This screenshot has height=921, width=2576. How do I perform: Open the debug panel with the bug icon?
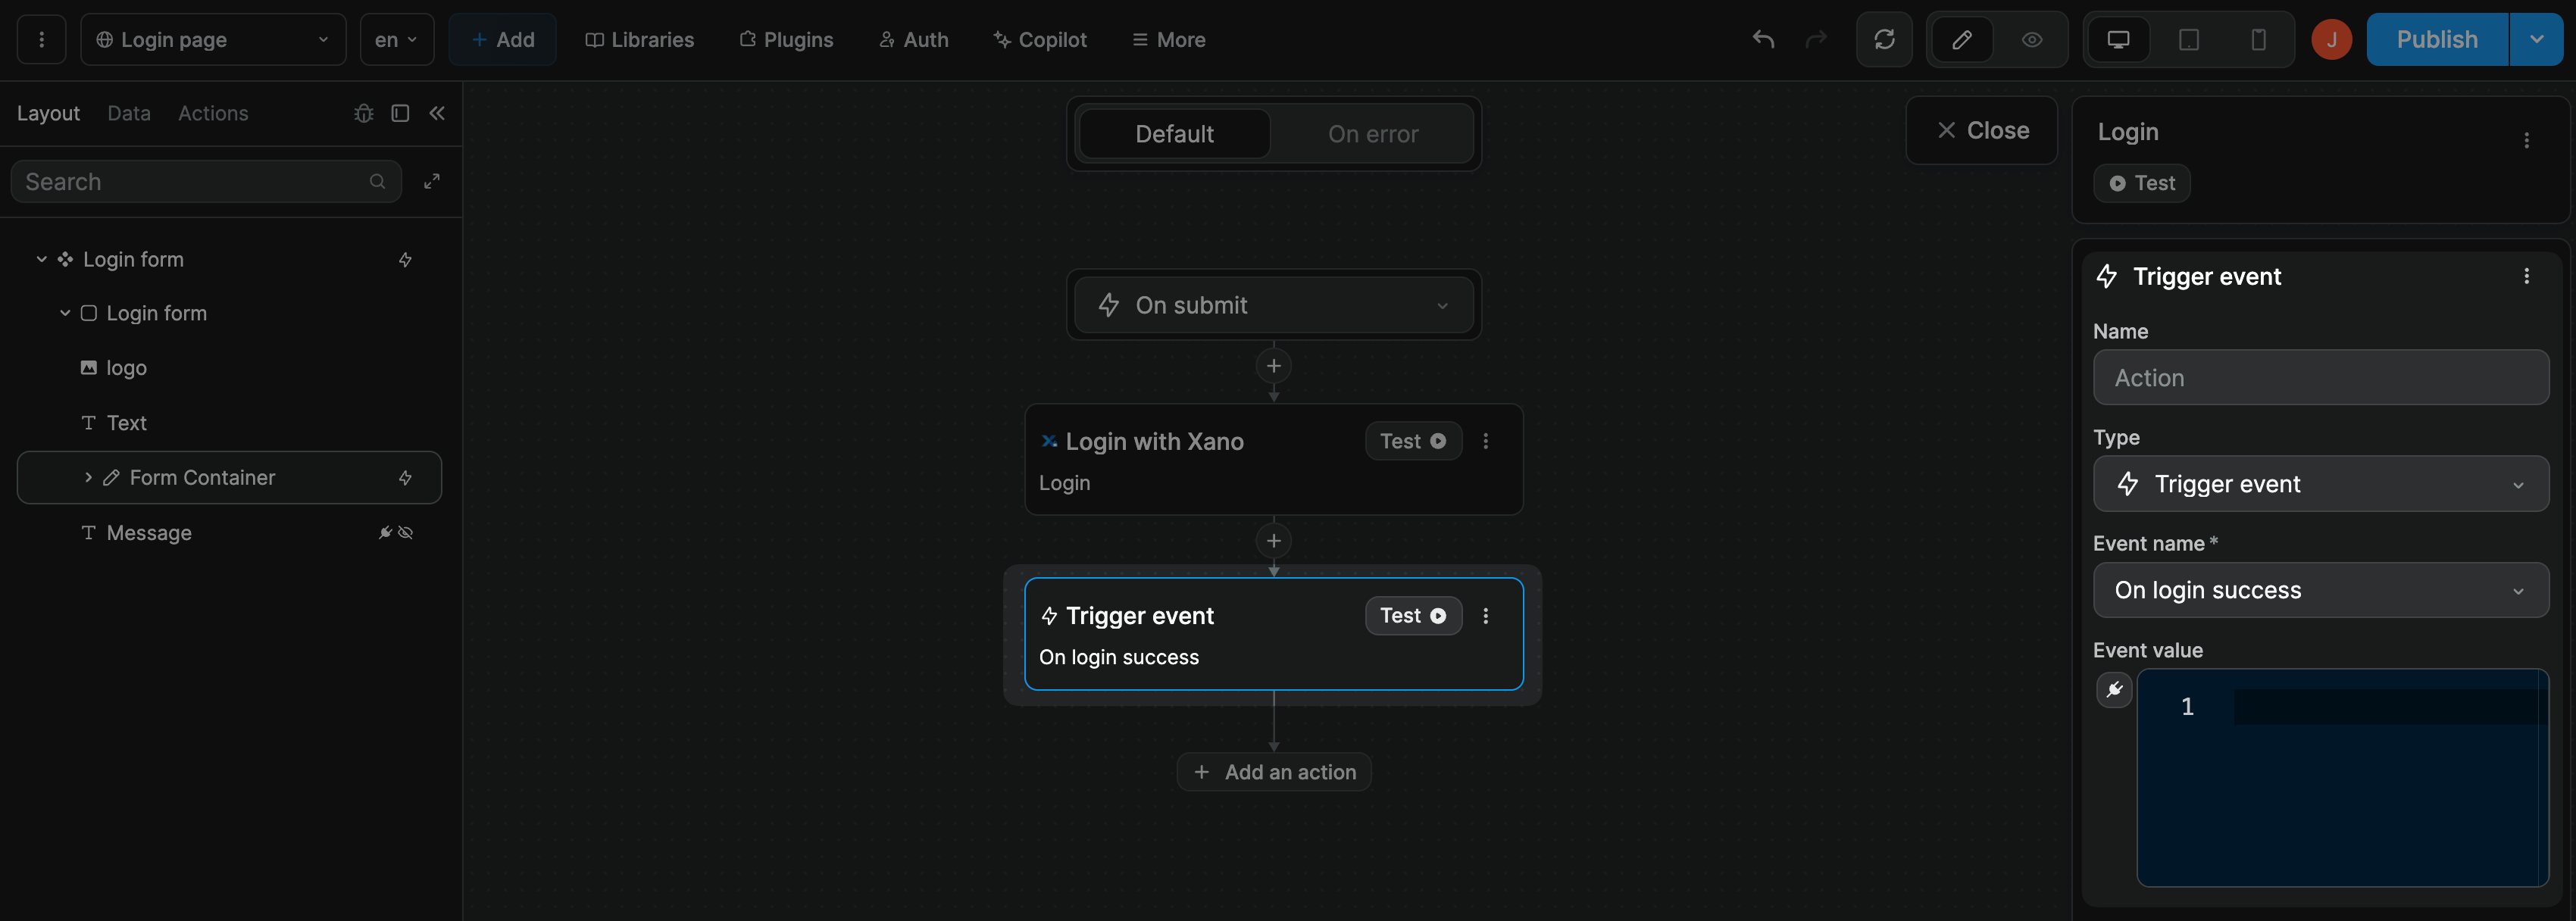point(363,113)
